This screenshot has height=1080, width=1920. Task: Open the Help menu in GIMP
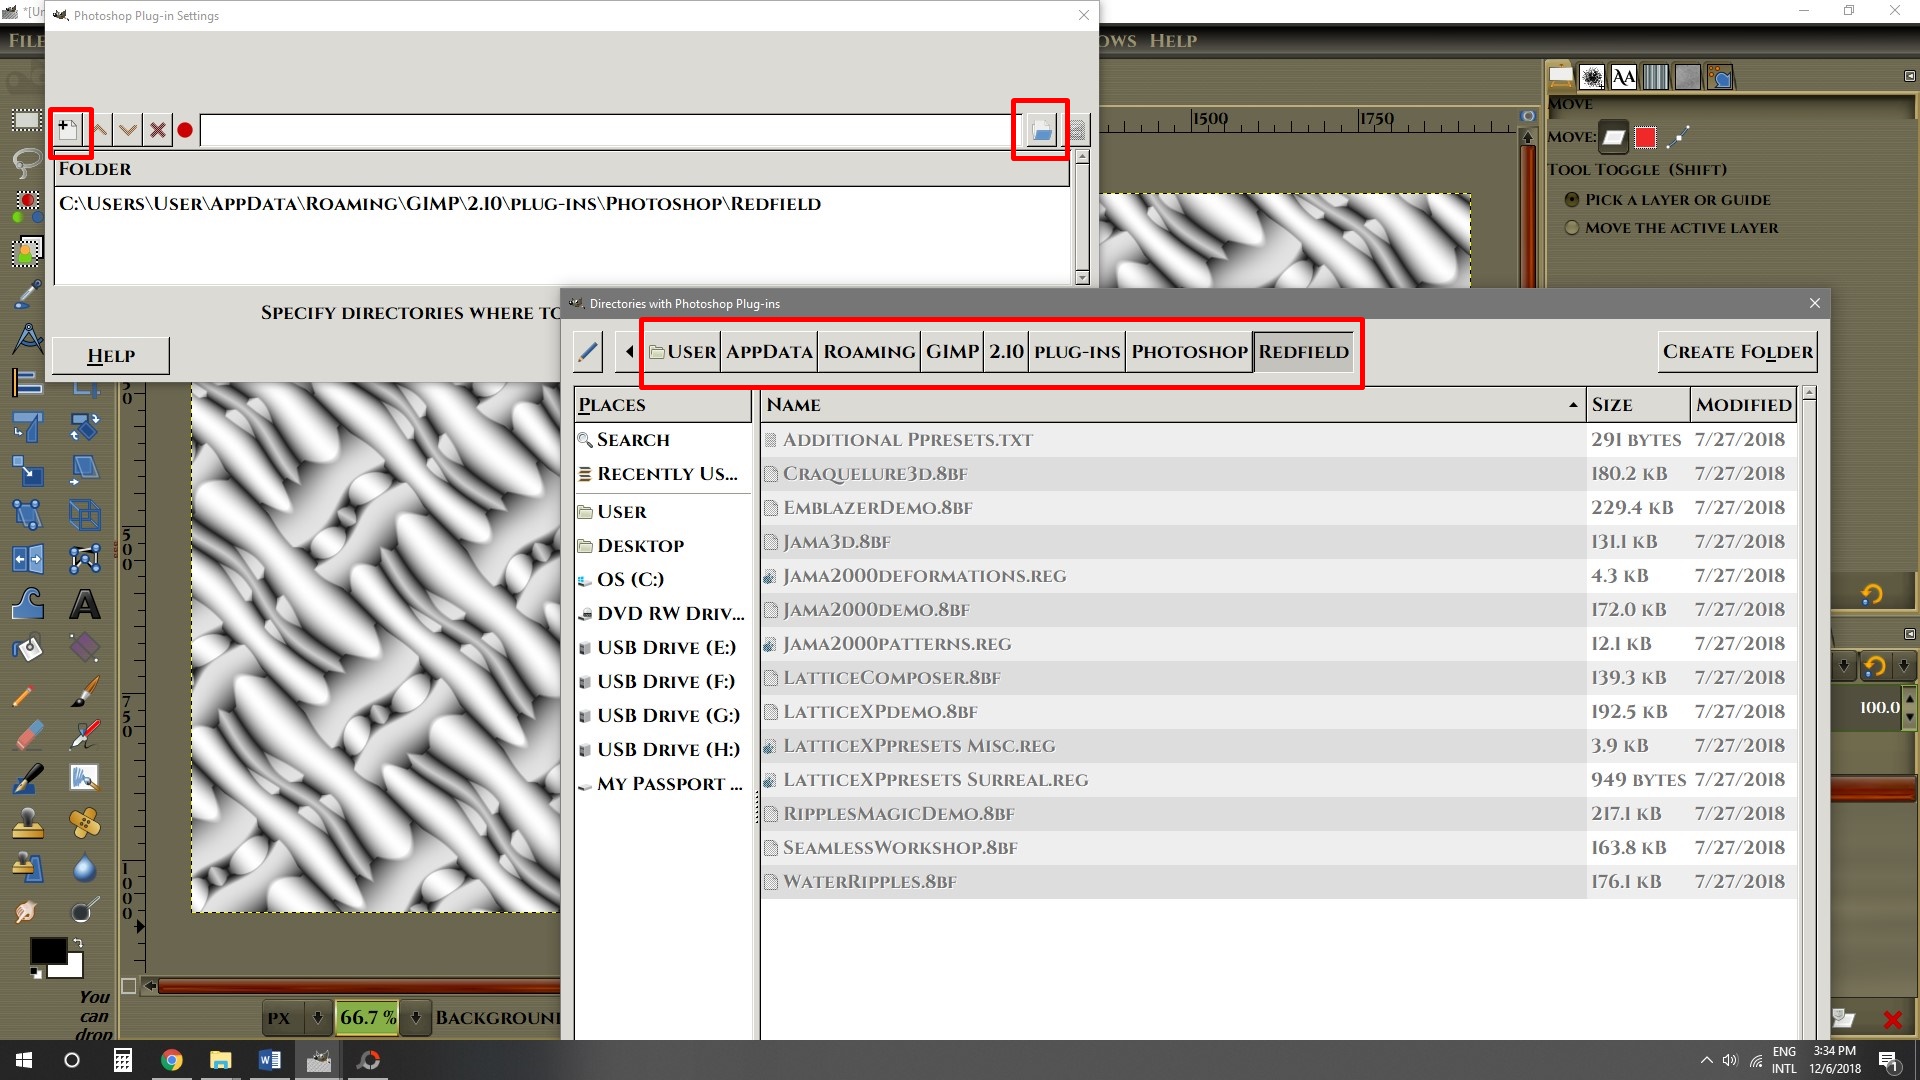[1173, 41]
